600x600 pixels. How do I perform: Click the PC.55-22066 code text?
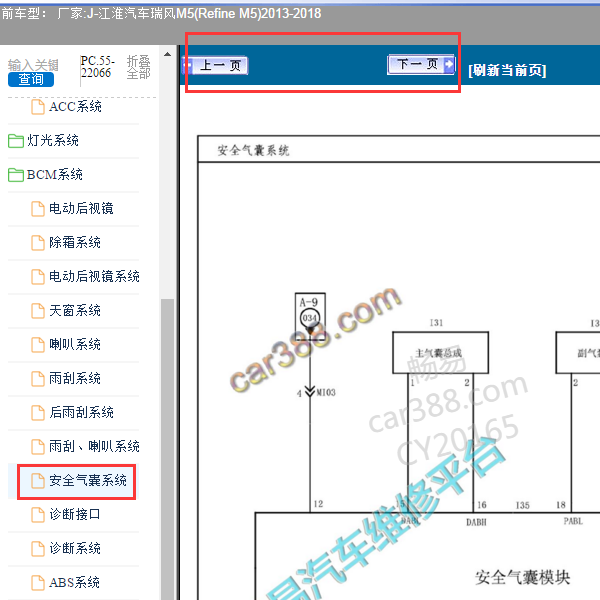pos(97,67)
